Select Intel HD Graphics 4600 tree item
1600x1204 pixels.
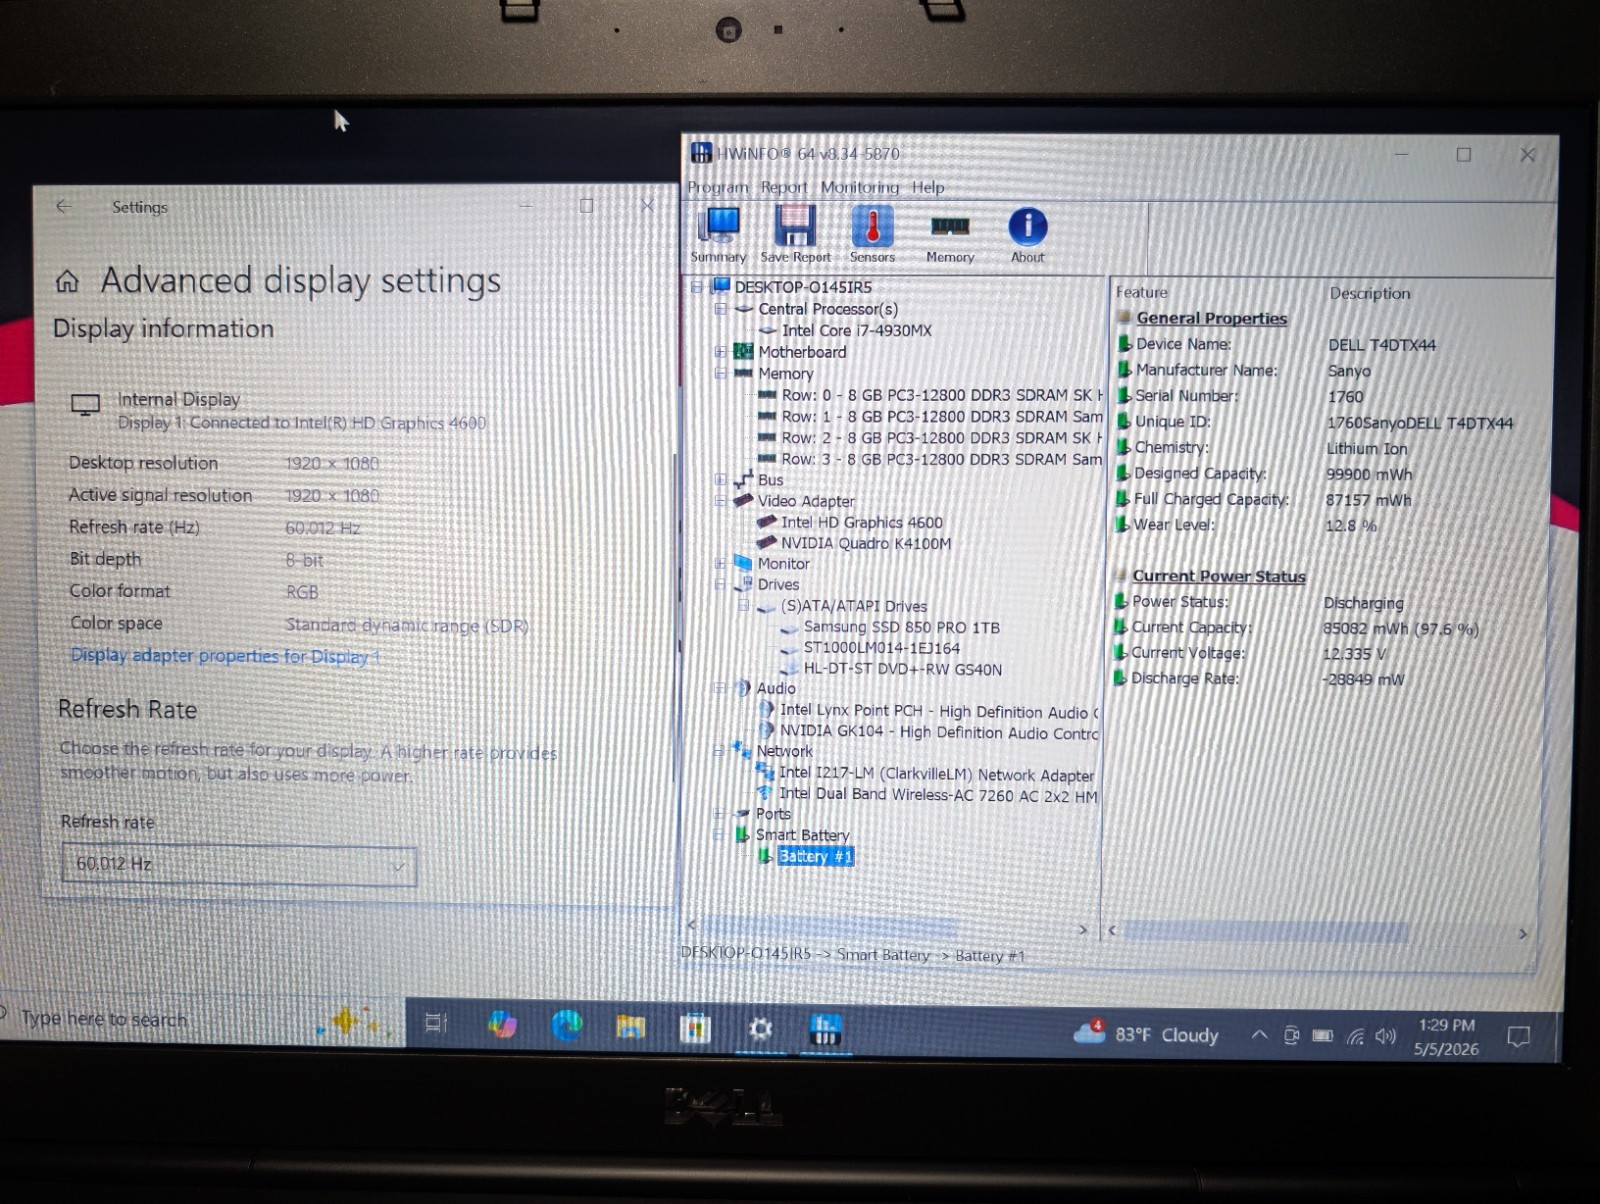click(x=861, y=522)
